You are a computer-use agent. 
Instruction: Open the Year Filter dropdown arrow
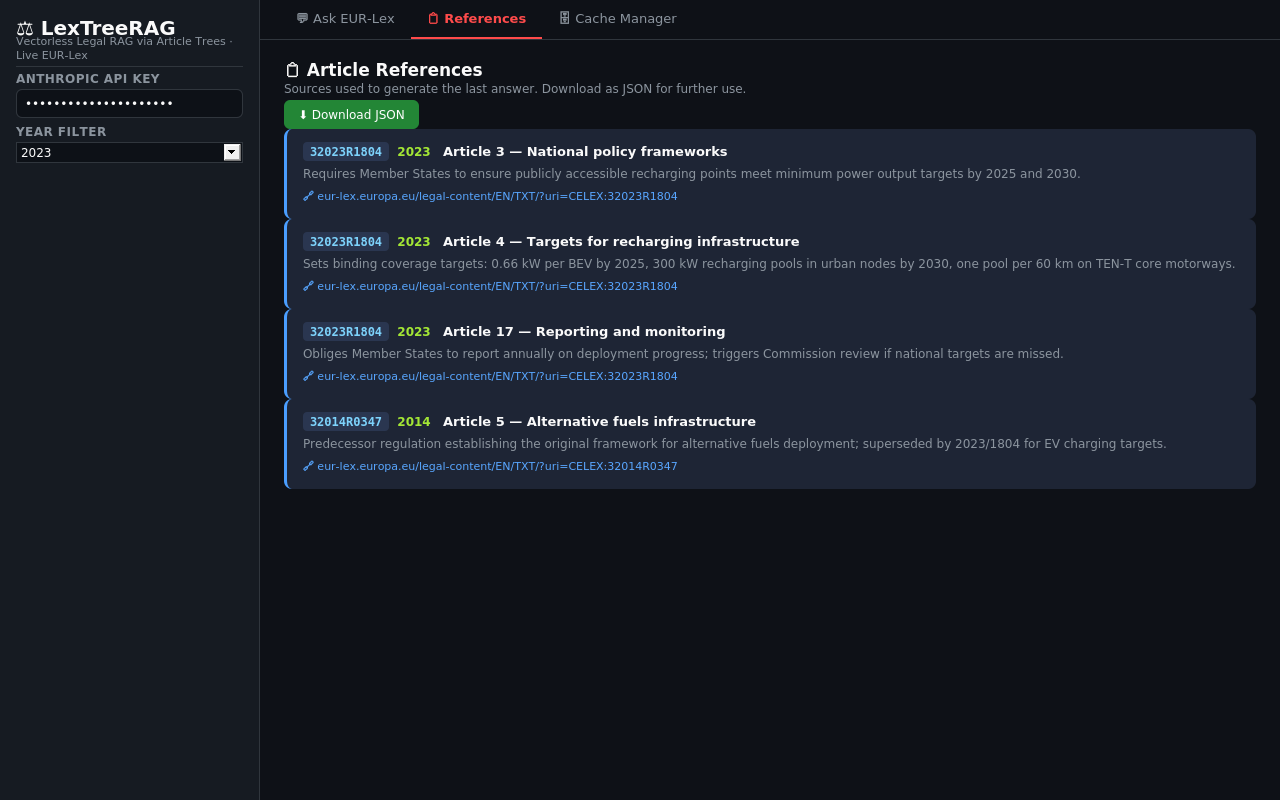[x=232, y=152]
